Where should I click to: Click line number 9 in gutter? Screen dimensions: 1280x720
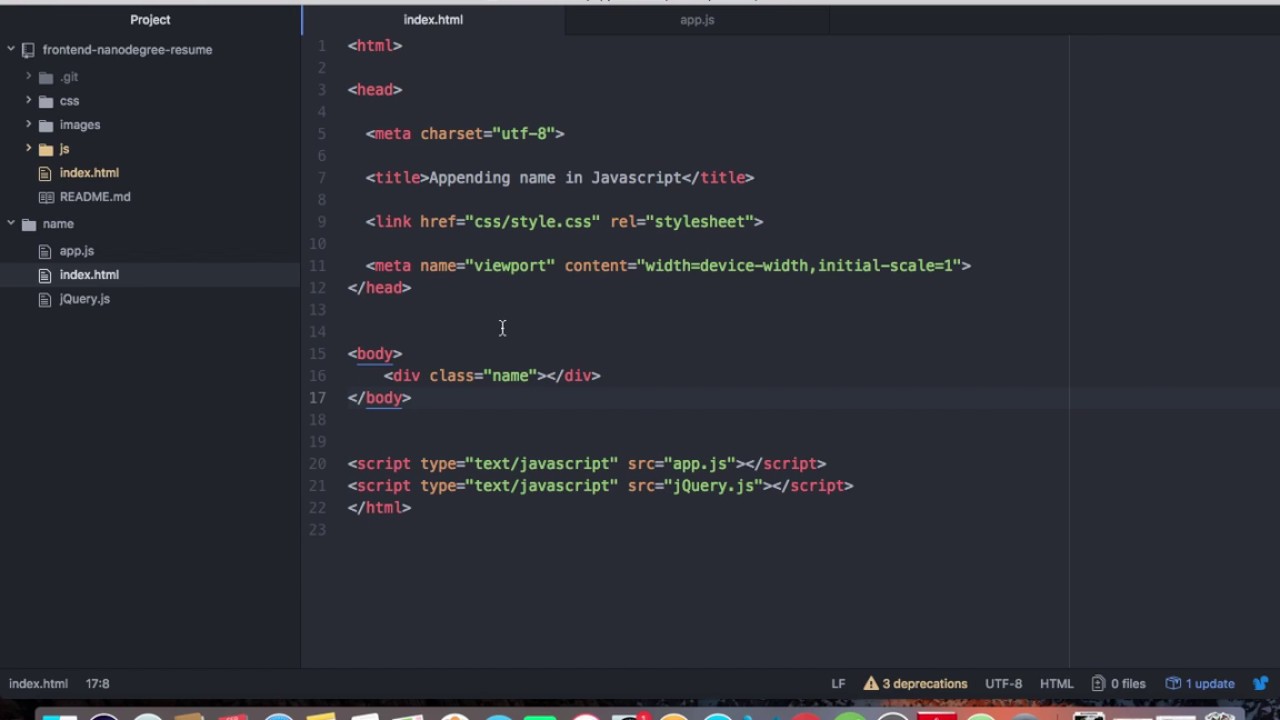point(322,222)
